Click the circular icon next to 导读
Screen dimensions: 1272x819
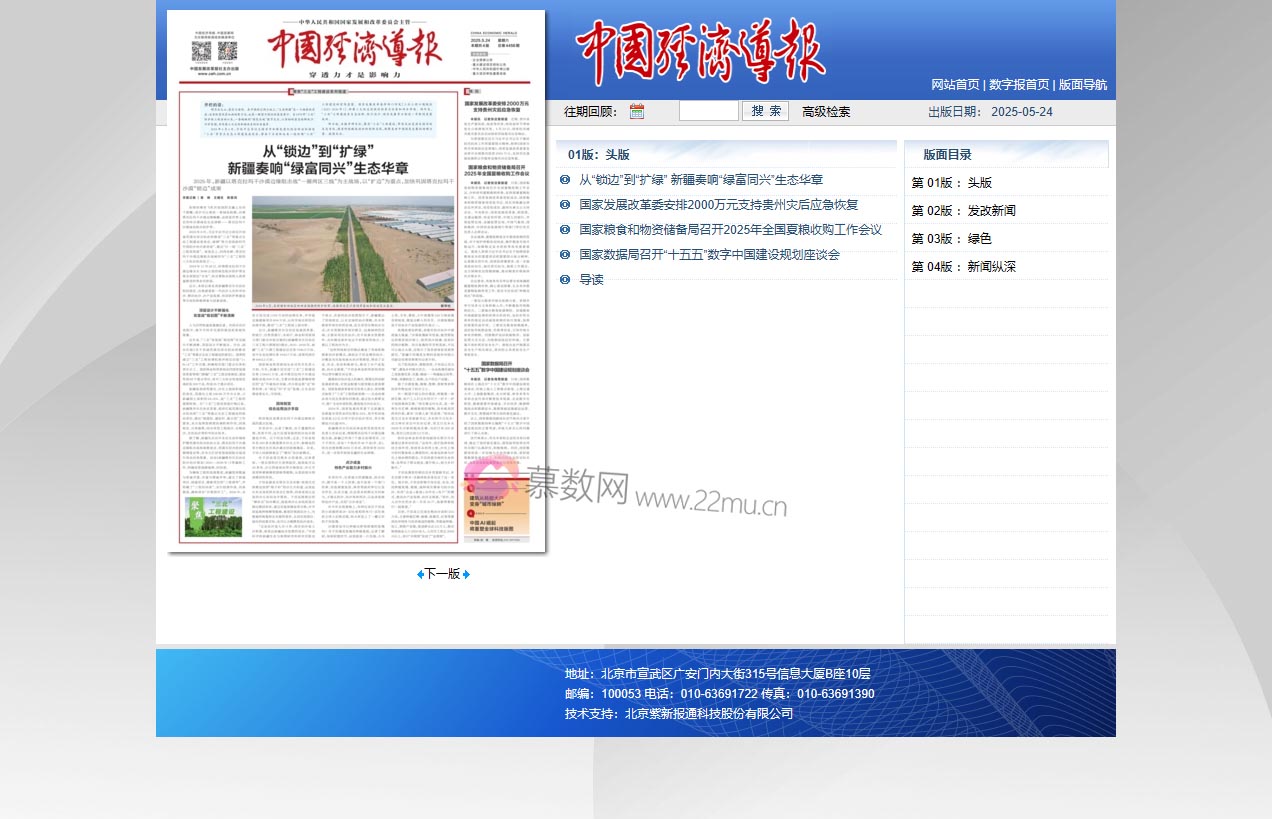565,280
